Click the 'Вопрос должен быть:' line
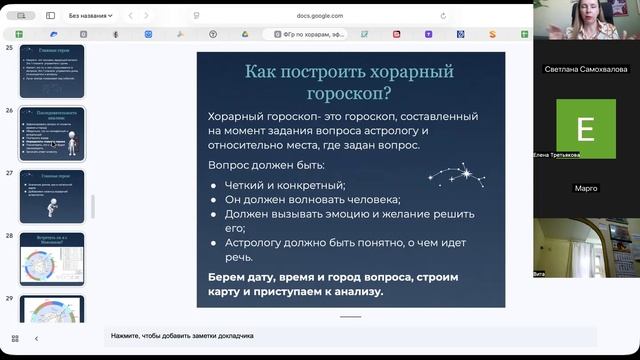The image size is (640, 360). 266,165
